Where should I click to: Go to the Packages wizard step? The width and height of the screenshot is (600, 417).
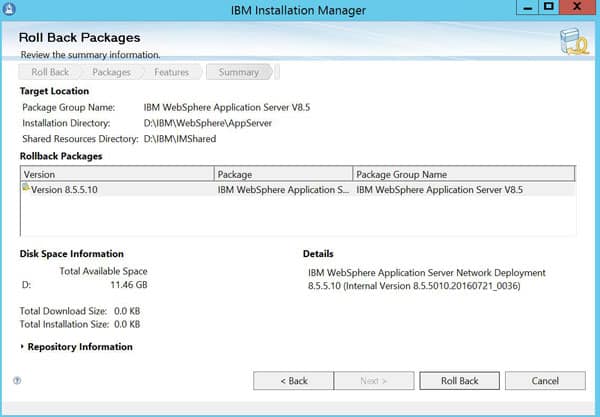click(x=111, y=72)
